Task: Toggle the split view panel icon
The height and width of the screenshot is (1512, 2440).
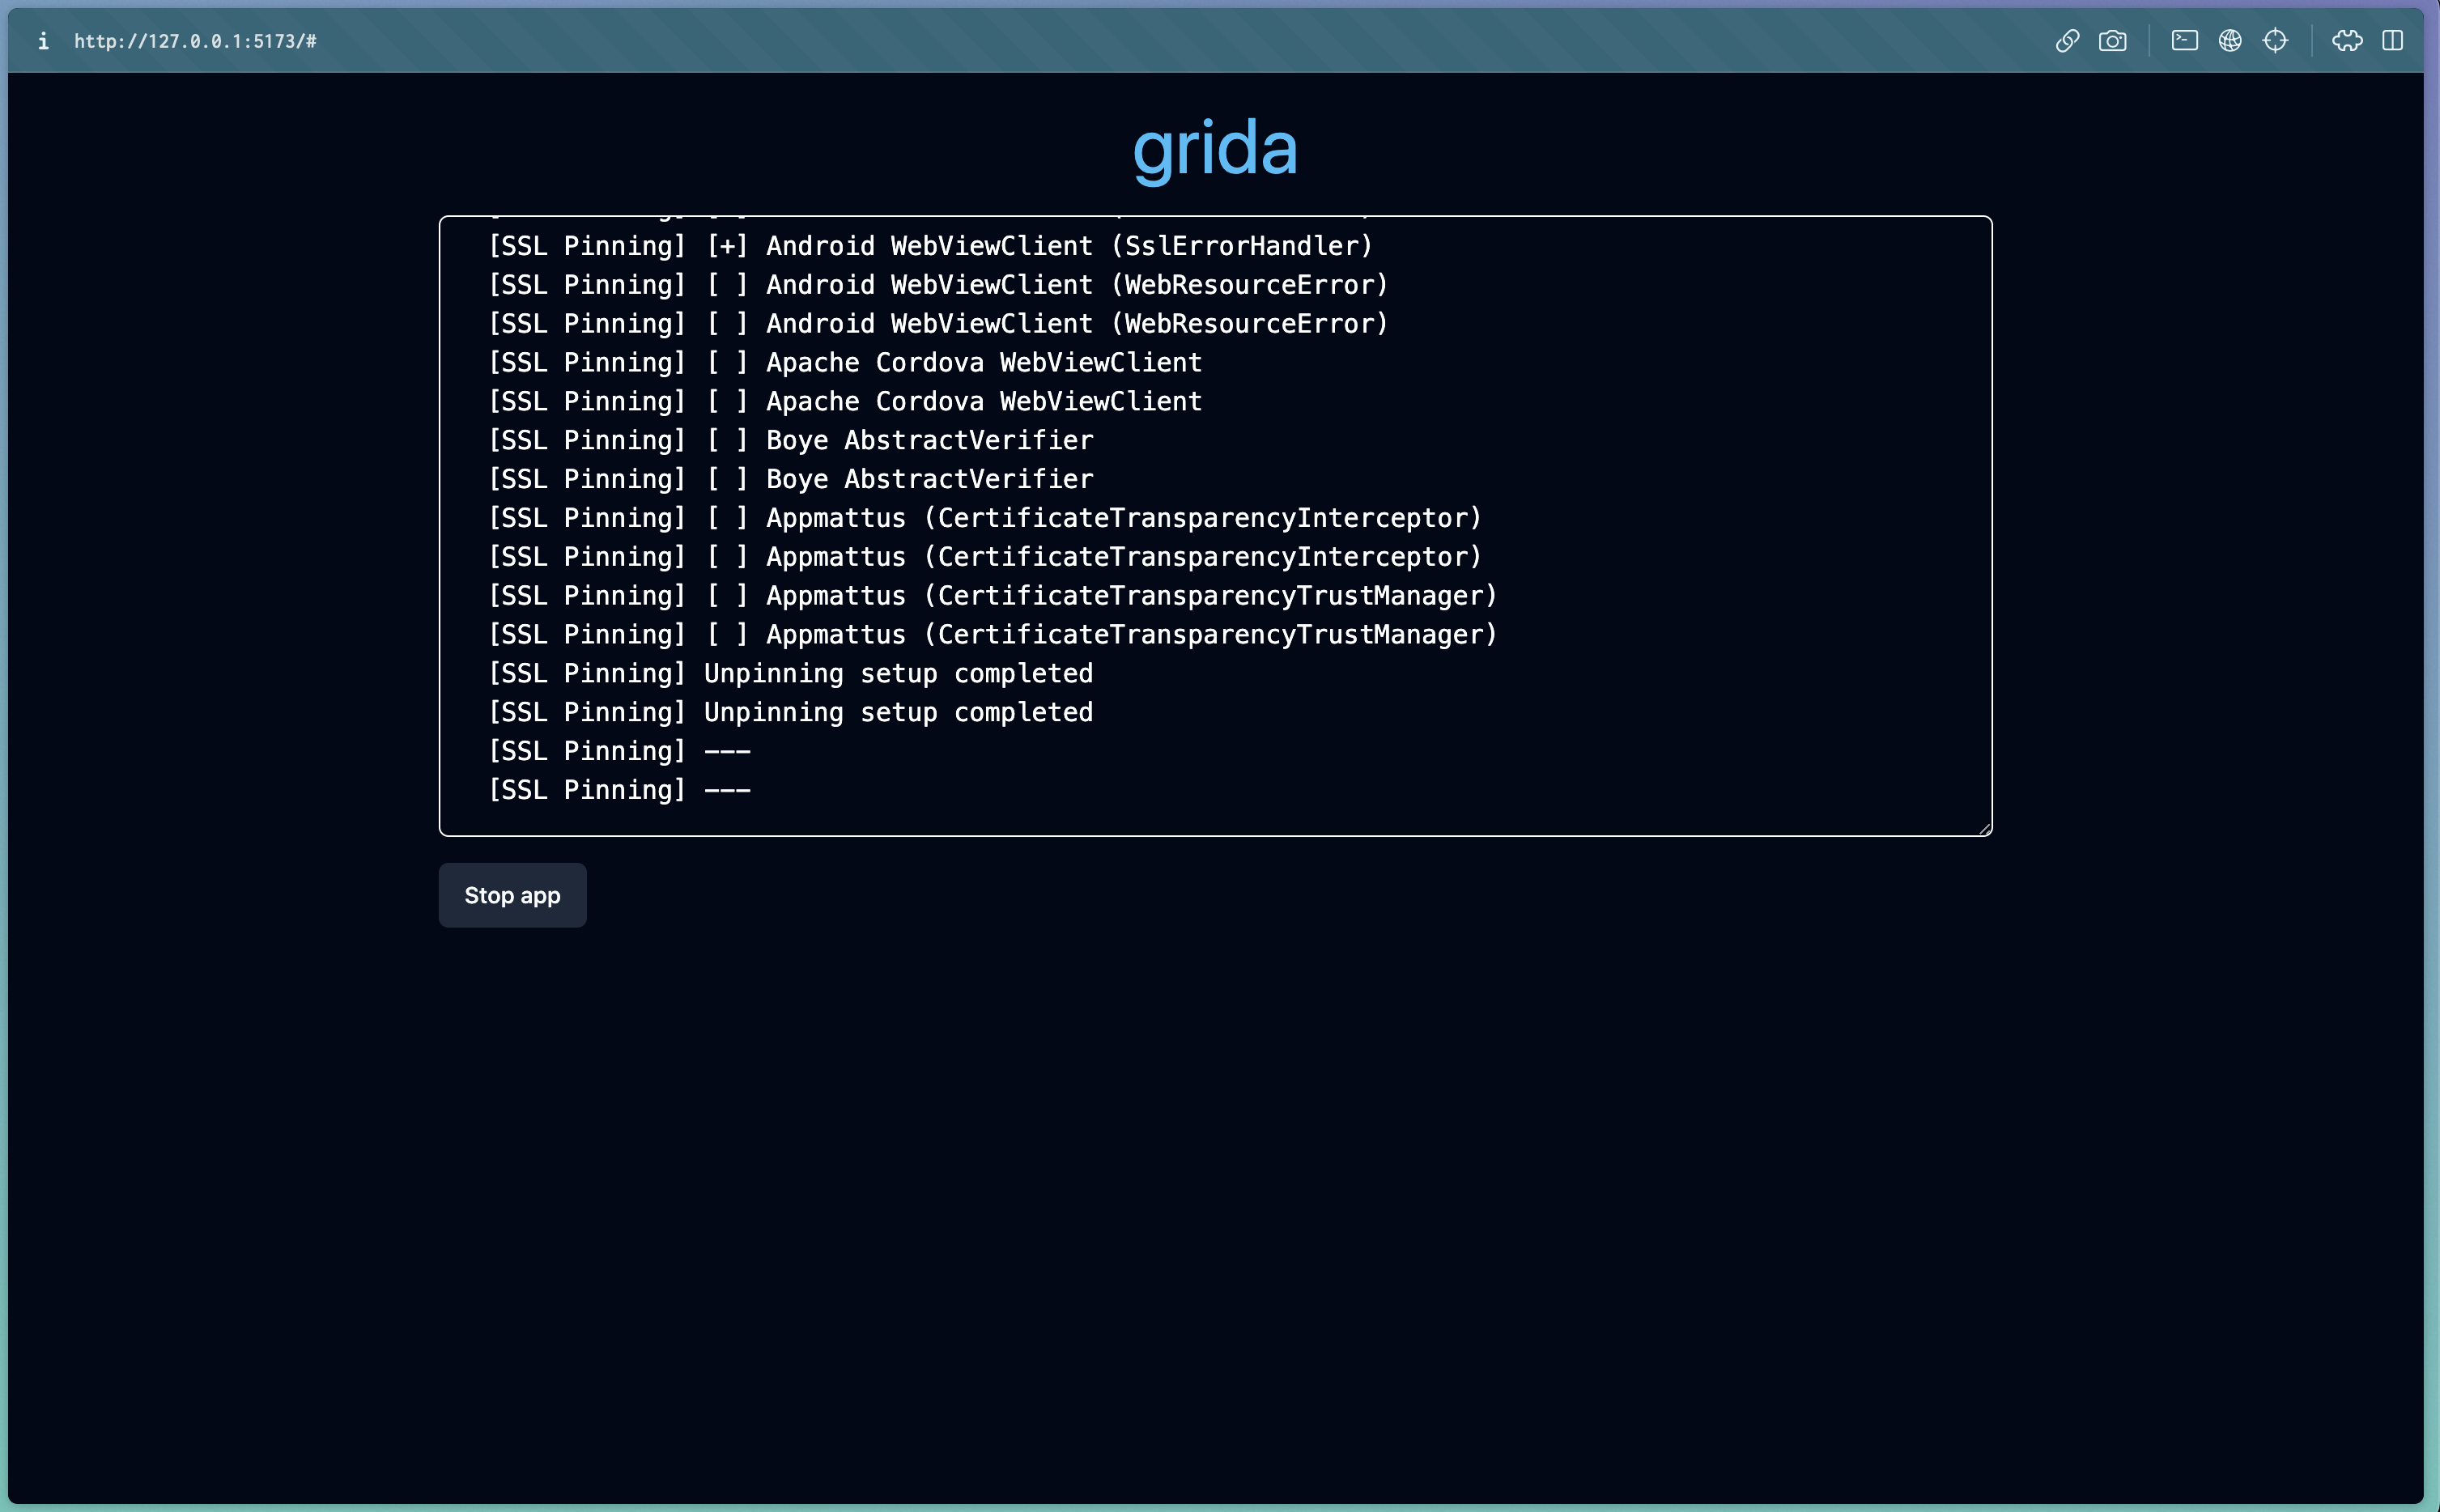Action: (2392, 41)
